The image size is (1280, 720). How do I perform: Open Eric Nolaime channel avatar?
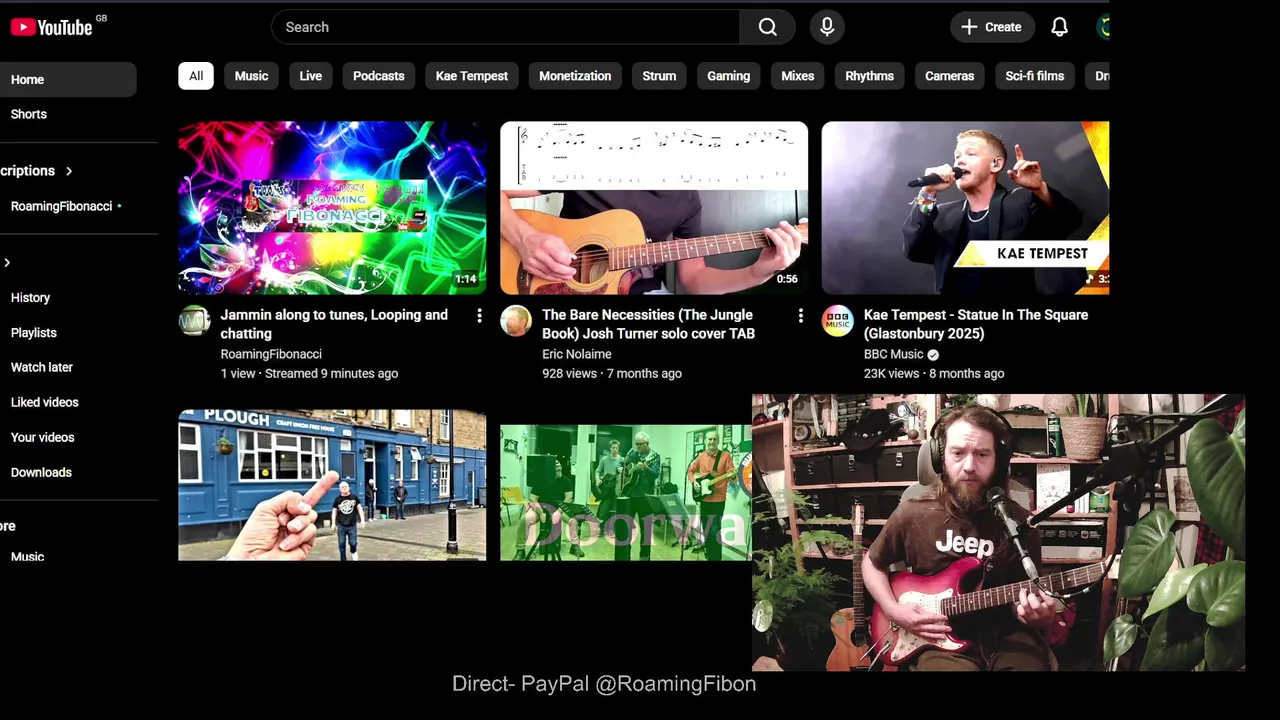516,321
